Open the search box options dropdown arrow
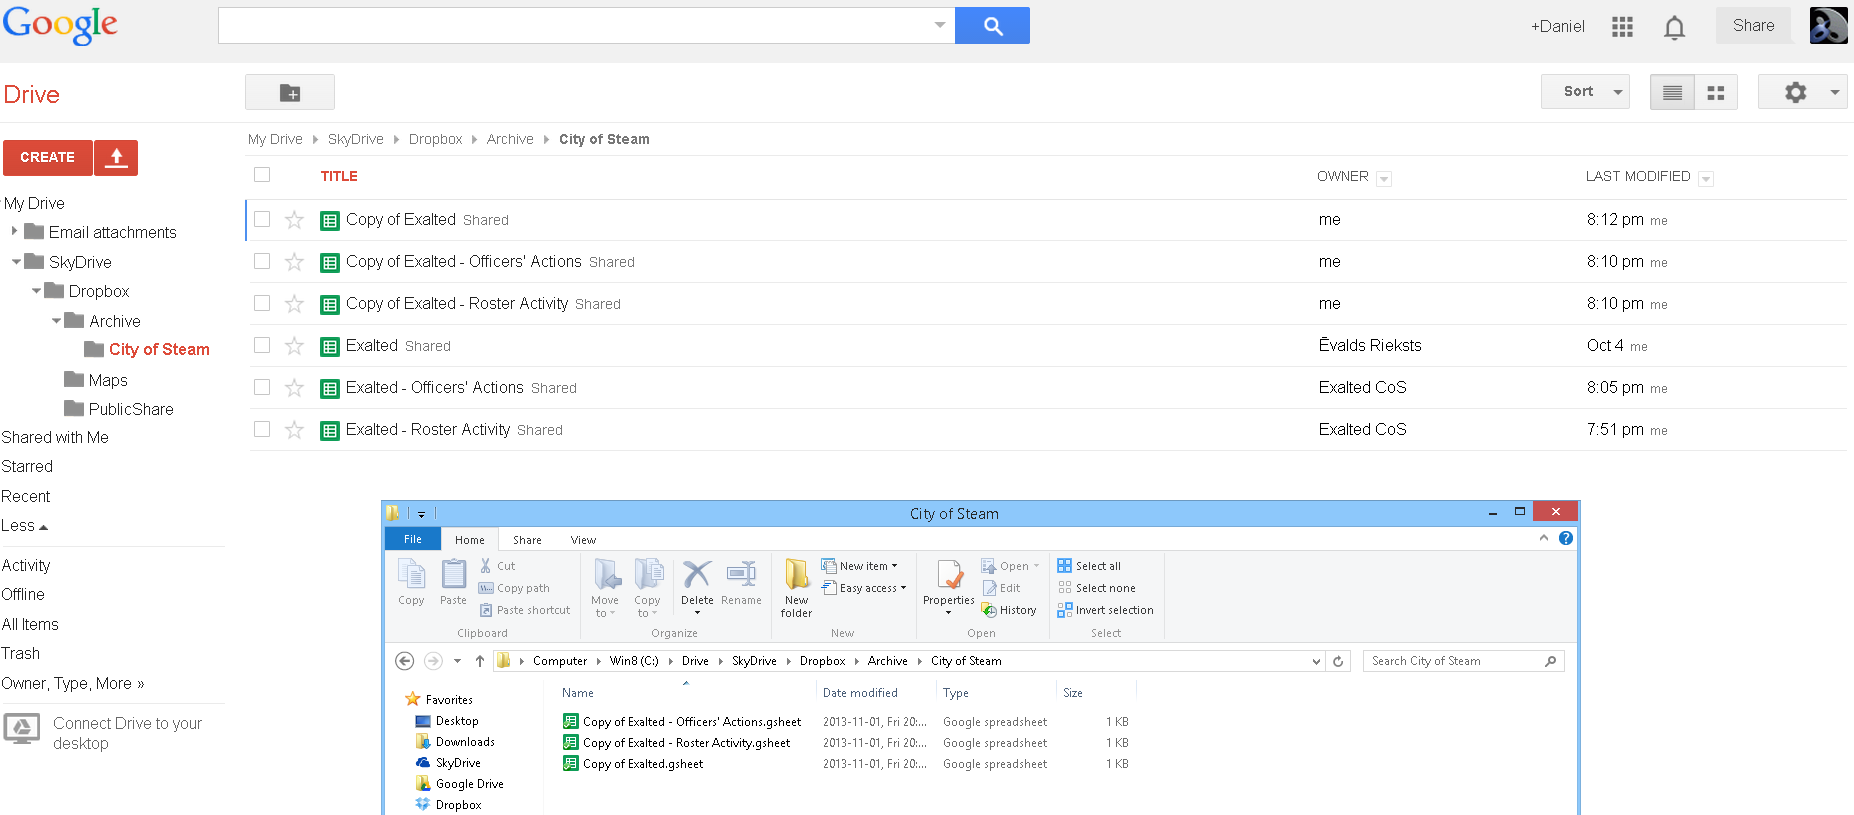Viewport: 1854px width, 815px height. pyautogui.click(x=939, y=25)
